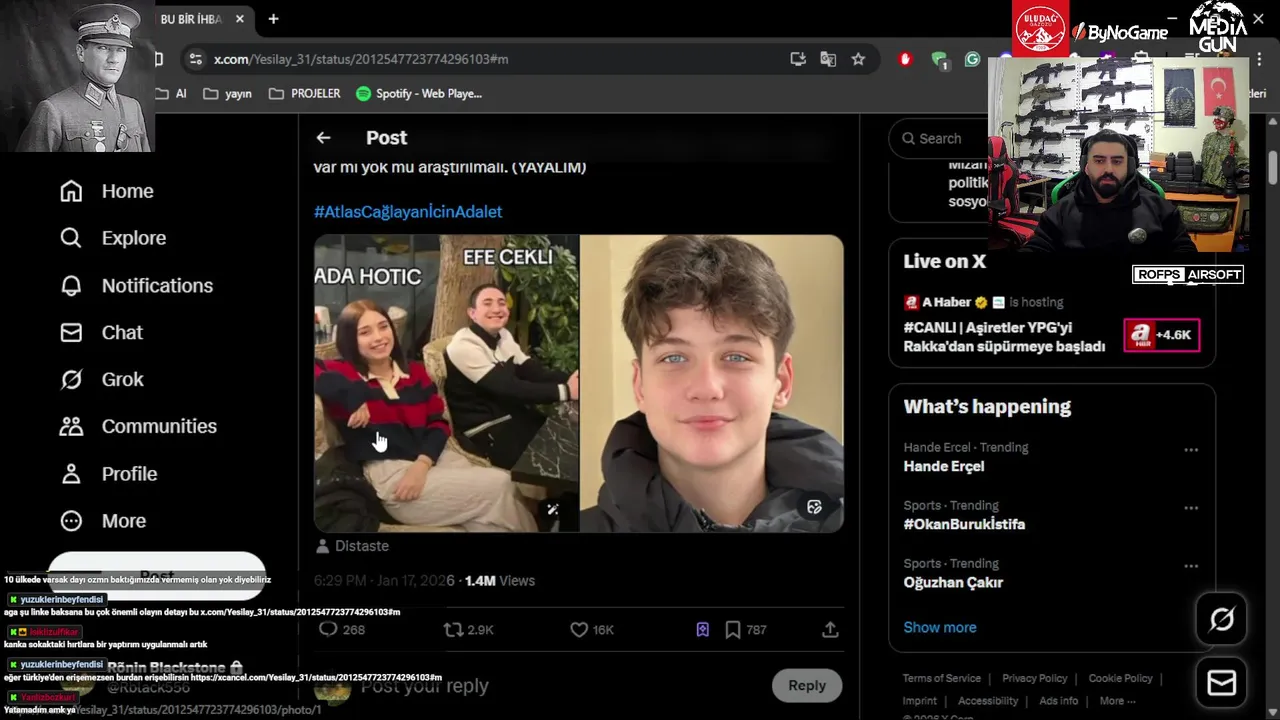Expand the More menu in sidebar
This screenshot has width=1280, height=720.
pyautogui.click(x=103, y=520)
